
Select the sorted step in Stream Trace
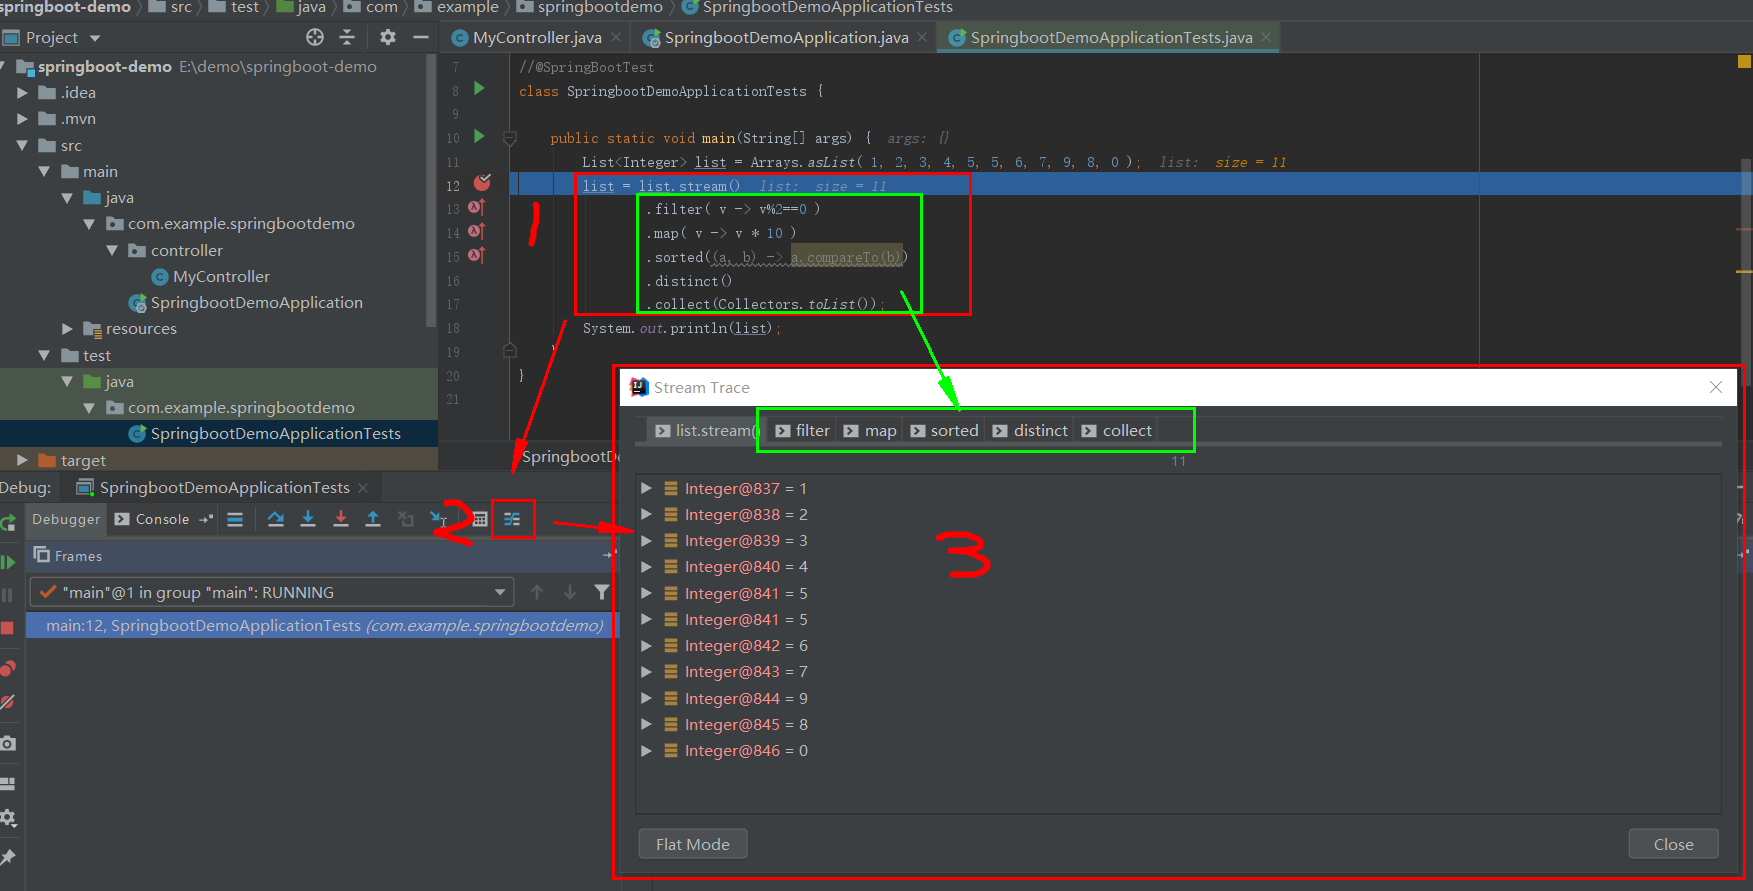[x=944, y=430]
